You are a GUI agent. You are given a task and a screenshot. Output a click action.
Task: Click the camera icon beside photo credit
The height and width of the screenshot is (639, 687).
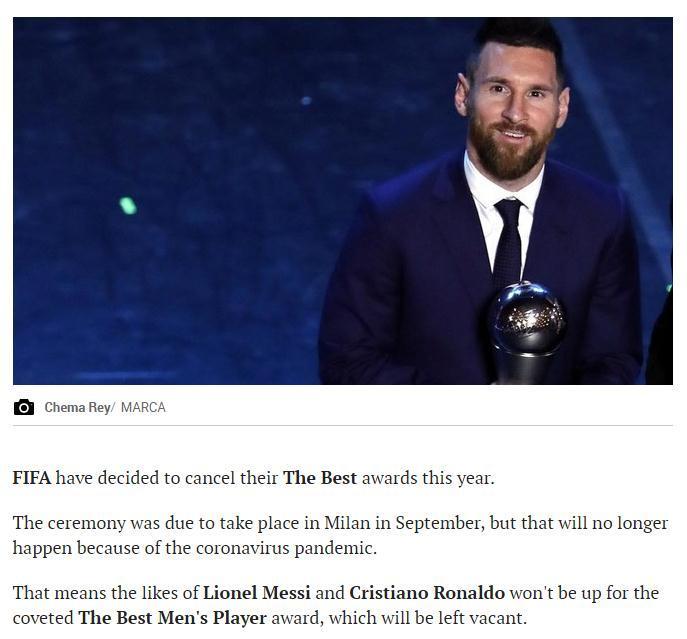[24, 407]
